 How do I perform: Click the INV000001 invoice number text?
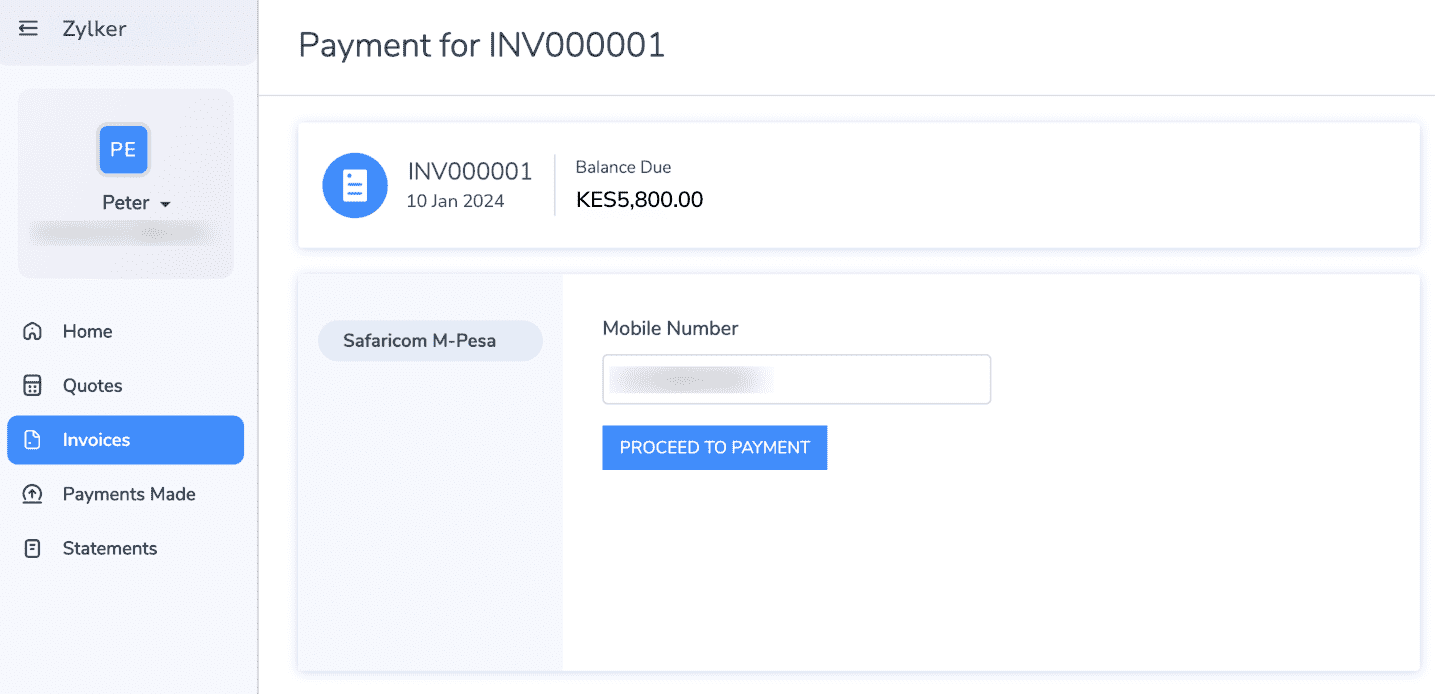(469, 171)
